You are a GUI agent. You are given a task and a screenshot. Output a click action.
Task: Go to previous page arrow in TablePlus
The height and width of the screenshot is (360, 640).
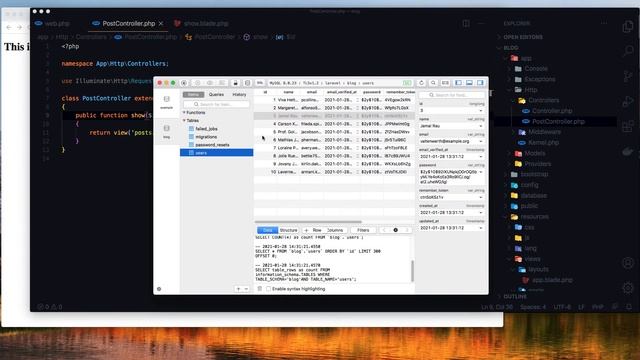384,230
